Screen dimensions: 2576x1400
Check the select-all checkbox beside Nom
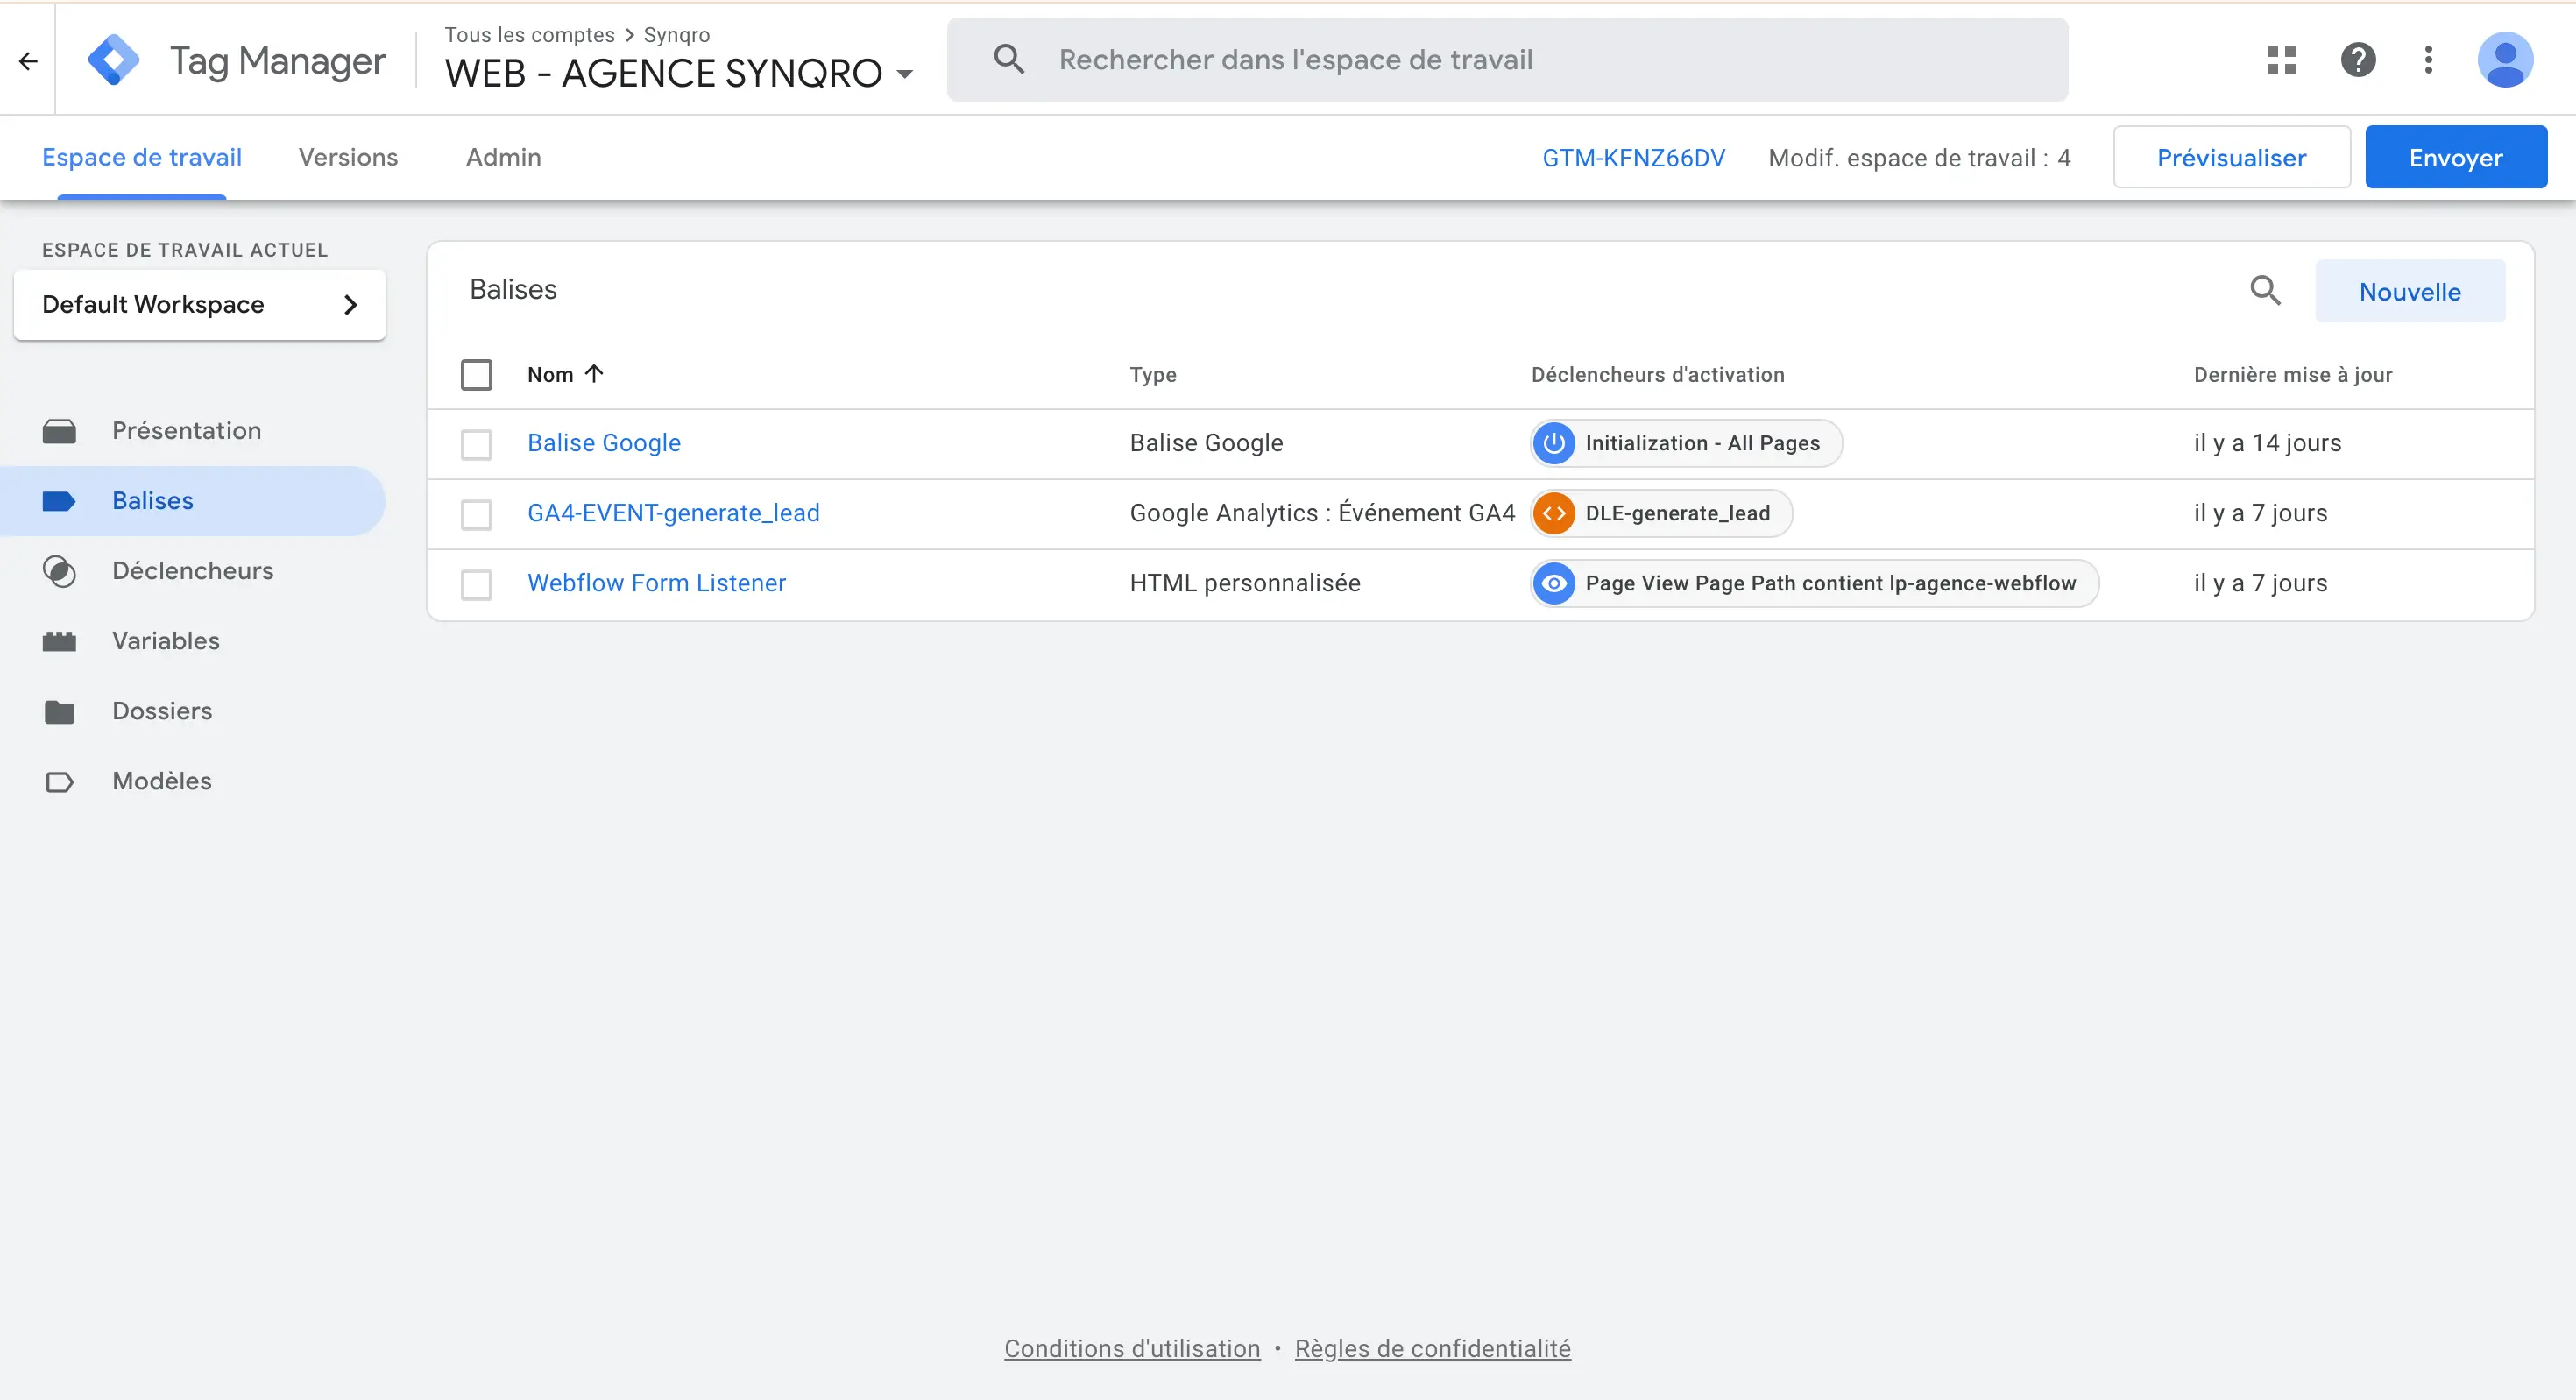[x=476, y=375]
